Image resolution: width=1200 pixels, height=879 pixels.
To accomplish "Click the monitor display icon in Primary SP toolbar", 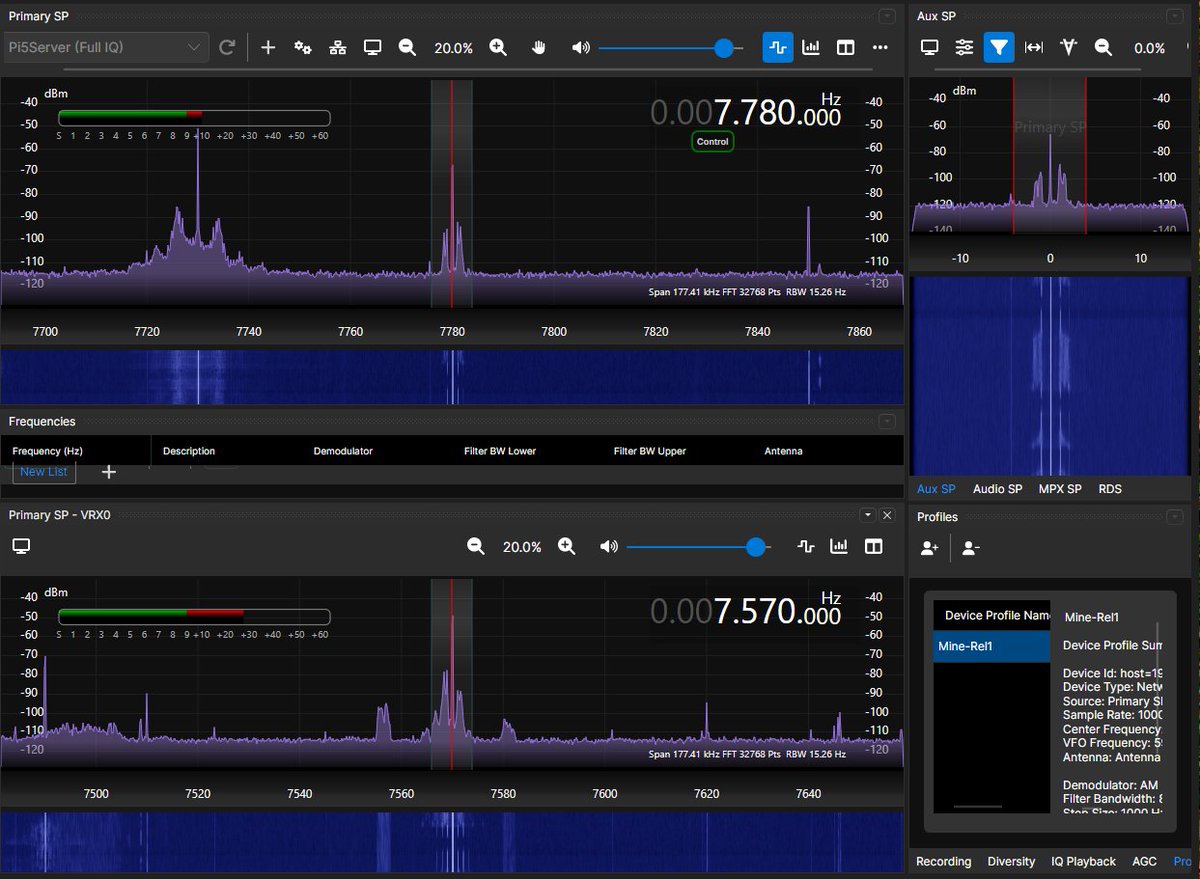I will pyautogui.click(x=372, y=47).
